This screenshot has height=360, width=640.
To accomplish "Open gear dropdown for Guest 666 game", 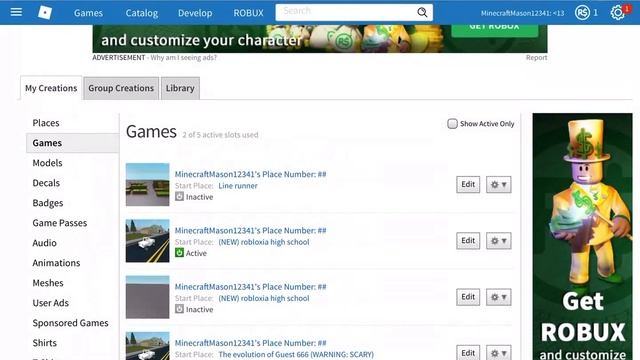I will click(x=498, y=353).
